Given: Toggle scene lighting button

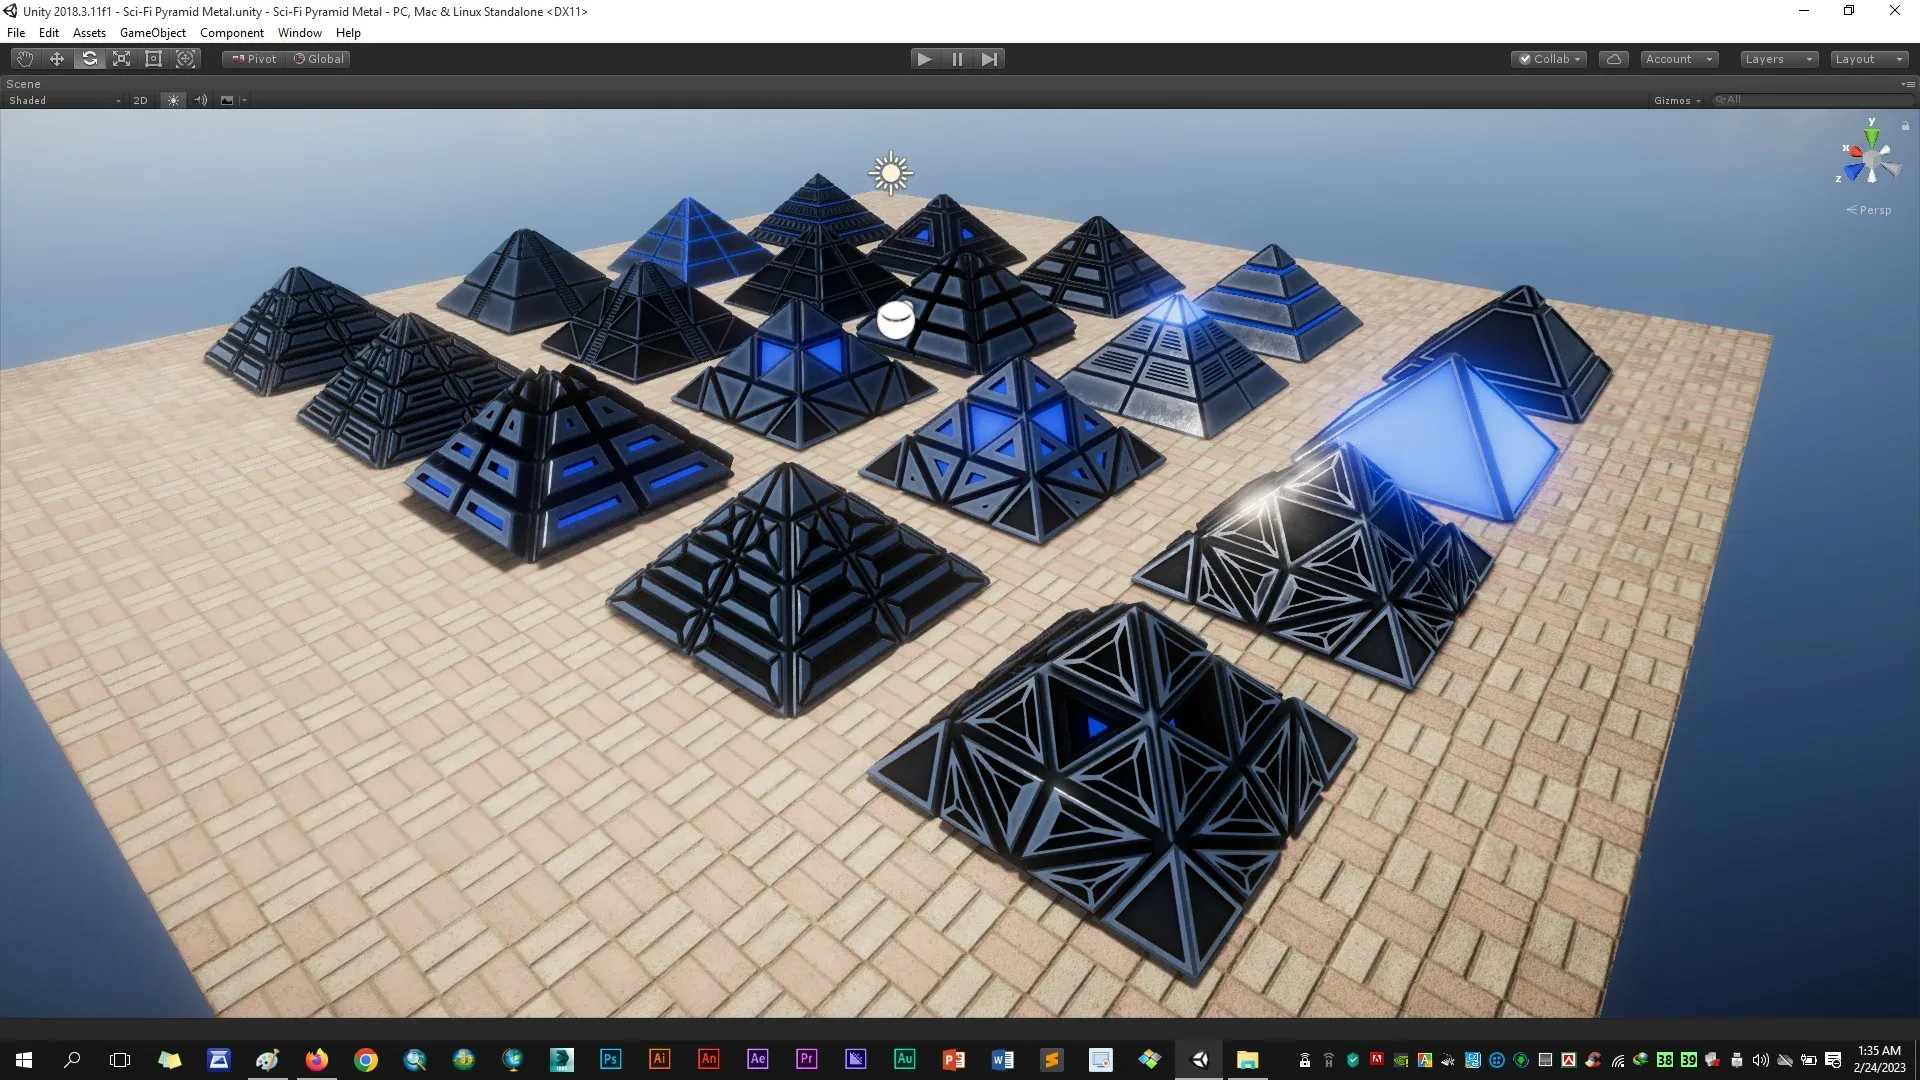Looking at the screenshot, I should 173,100.
